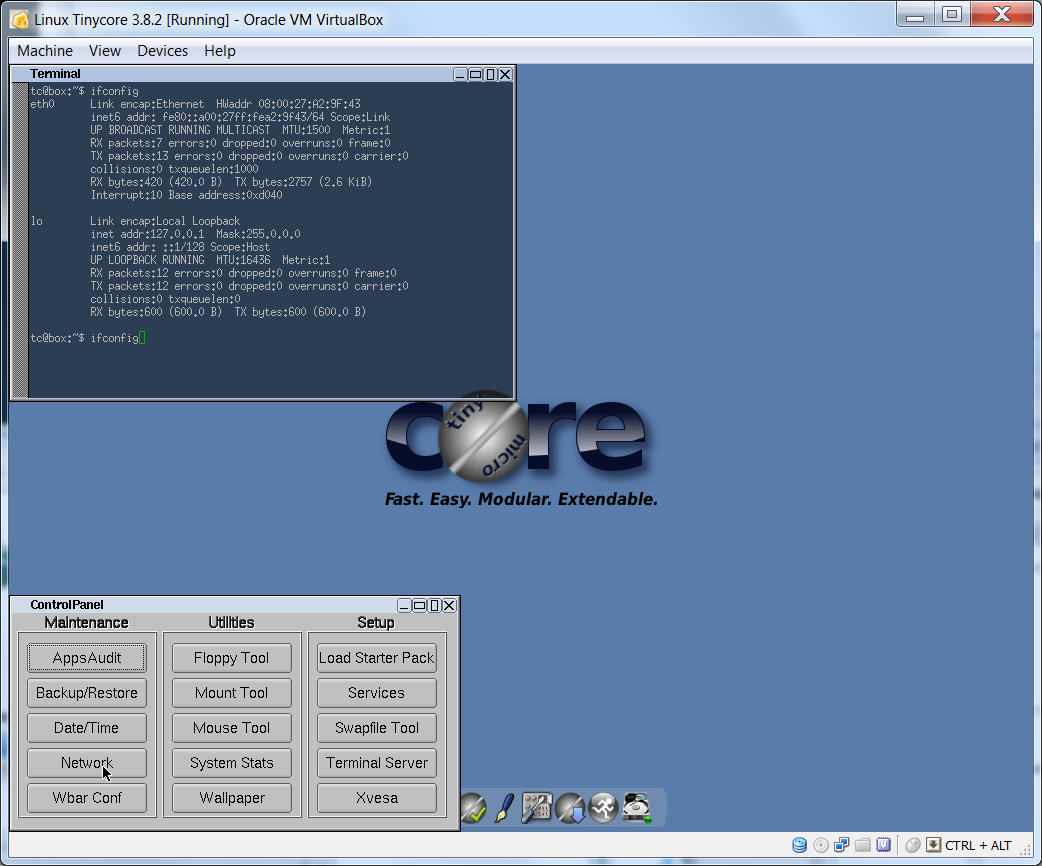
Task: Maximize the Terminal window
Action: point(475,74)
